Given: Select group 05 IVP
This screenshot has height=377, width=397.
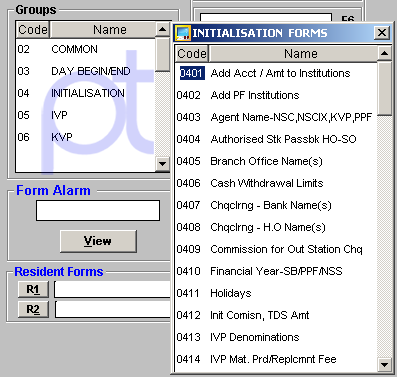Looking at the screenshot, I should [x=86, y=115].
